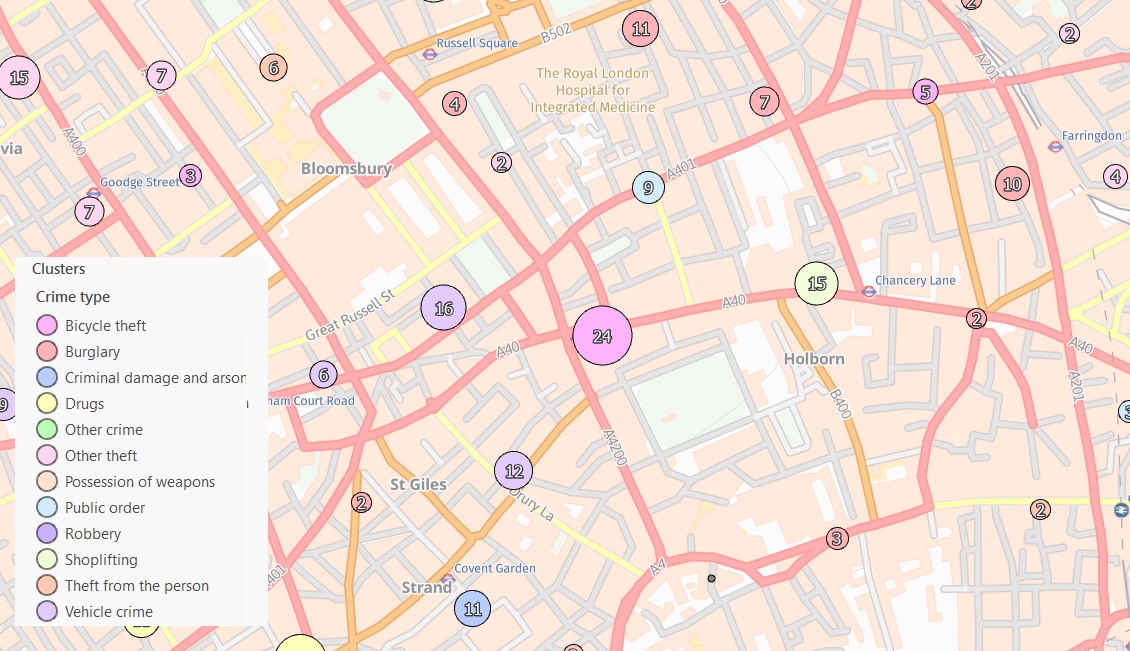Click the Bicycle theft legend color swatch
Viewport: 1130px width, 651px height.
click(47, 325)
